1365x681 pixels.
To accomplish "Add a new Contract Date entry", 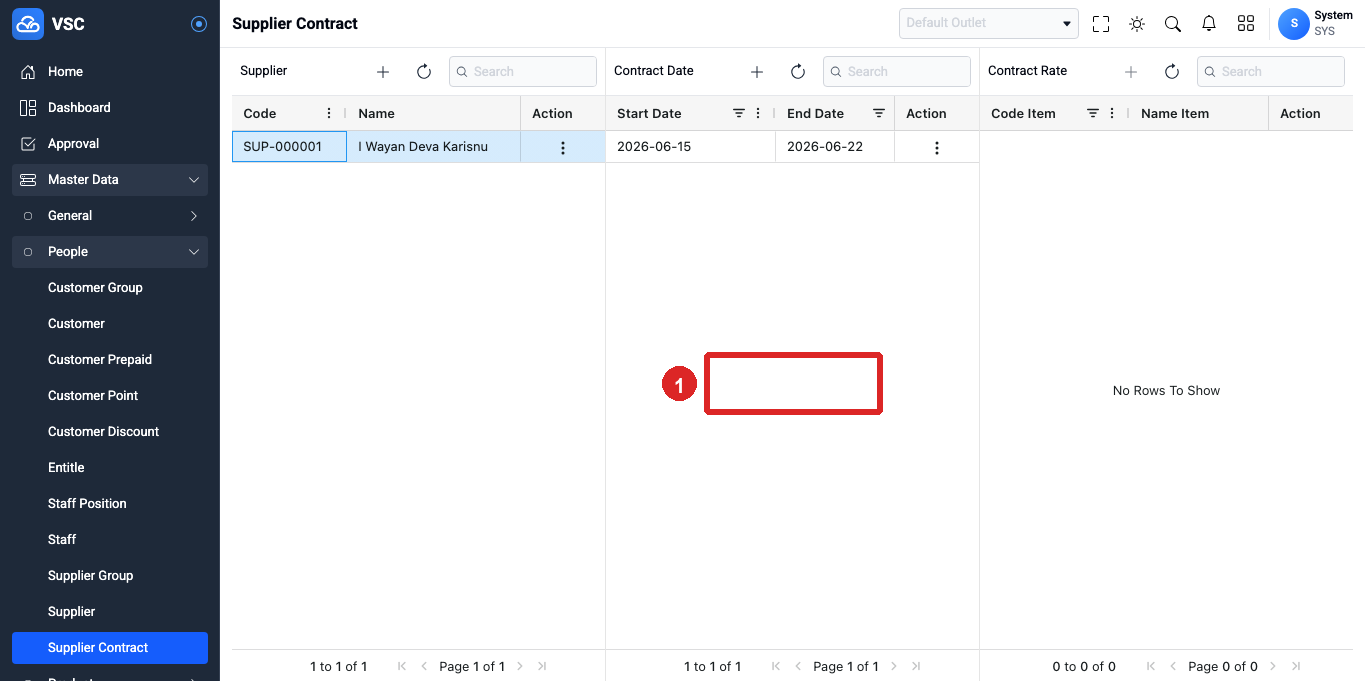I will click(757, 72).
